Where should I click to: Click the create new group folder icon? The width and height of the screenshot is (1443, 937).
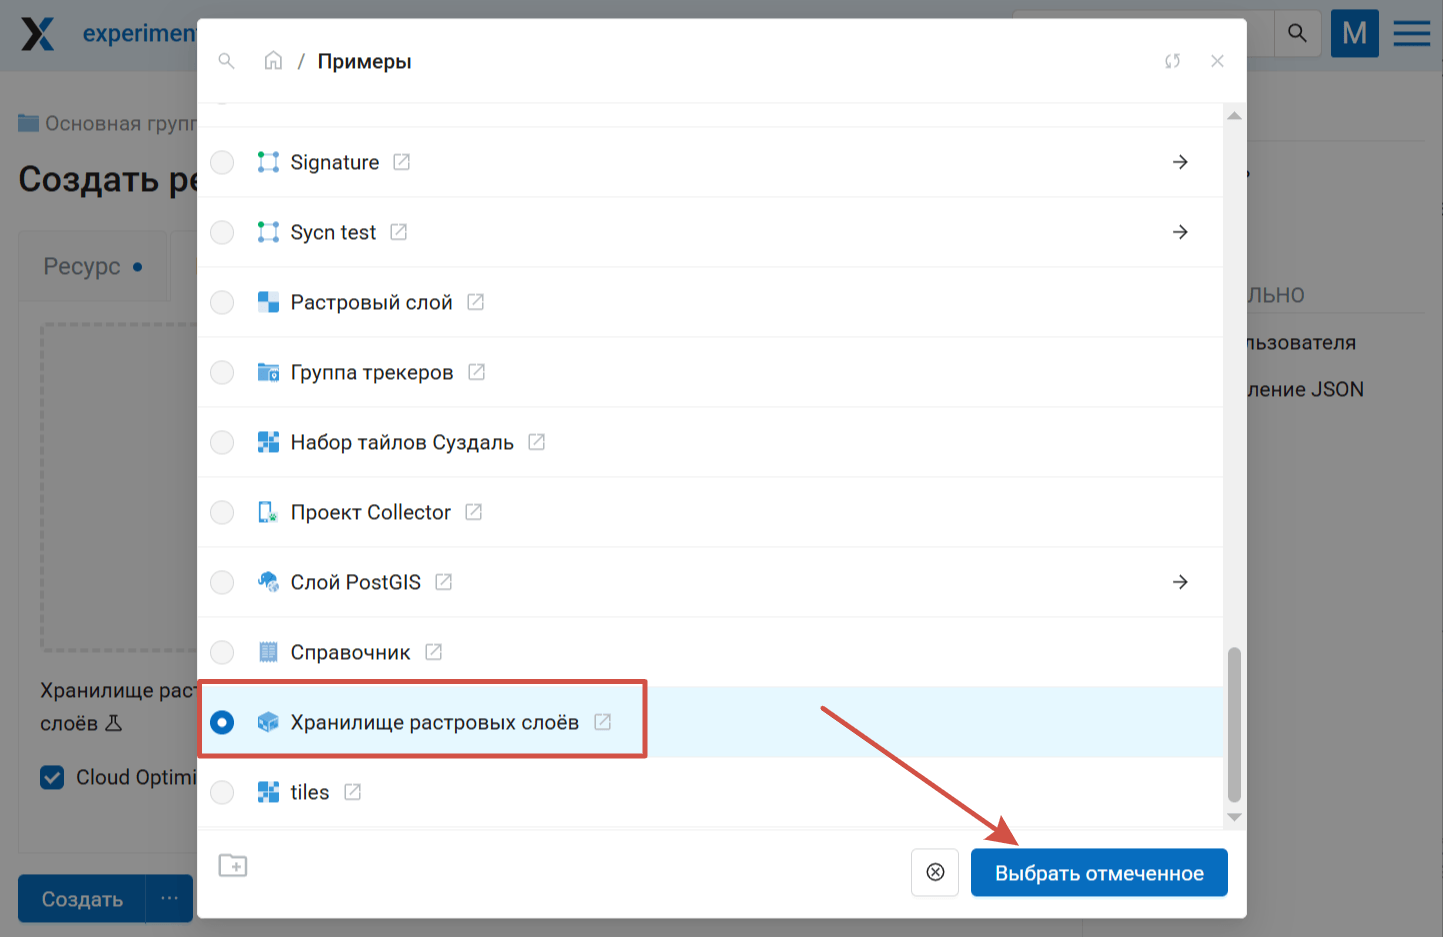[x=233, y=865]
